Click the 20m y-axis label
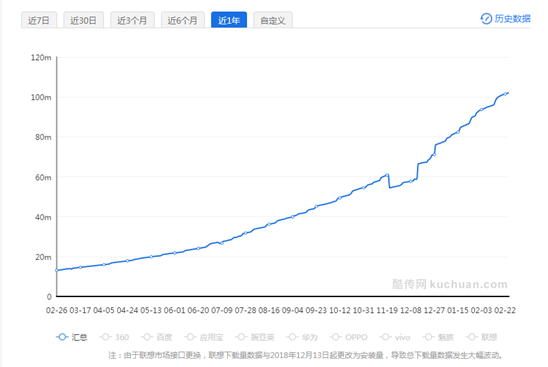548x367 pixels. [43, 257]
